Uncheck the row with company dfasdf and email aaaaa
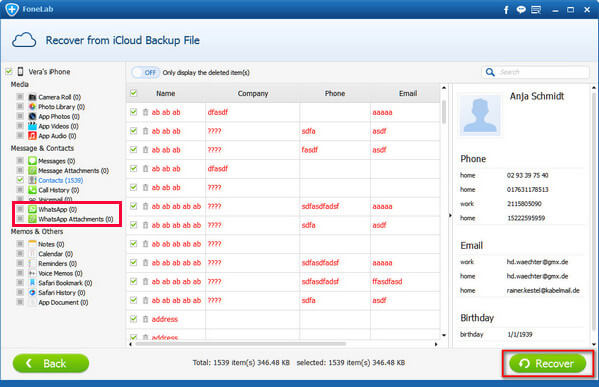This screenshot has height=387, width=599. [133, 112]
